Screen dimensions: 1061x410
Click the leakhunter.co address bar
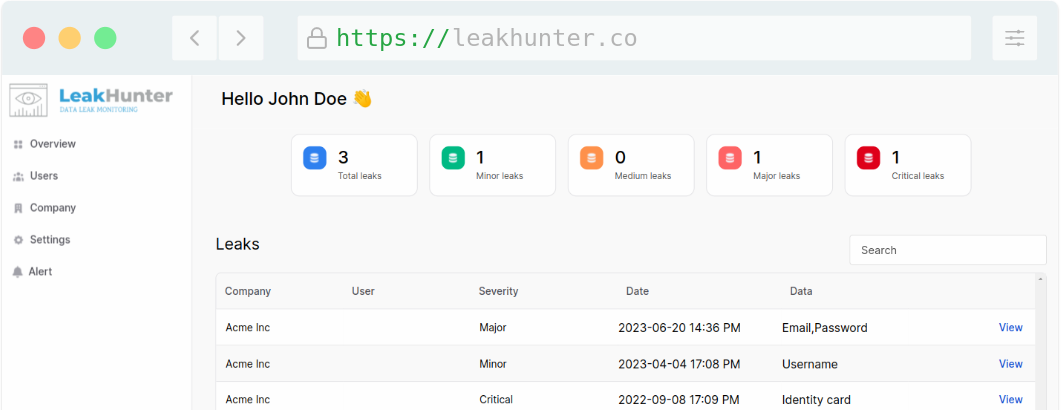click(x=634, y=38)
